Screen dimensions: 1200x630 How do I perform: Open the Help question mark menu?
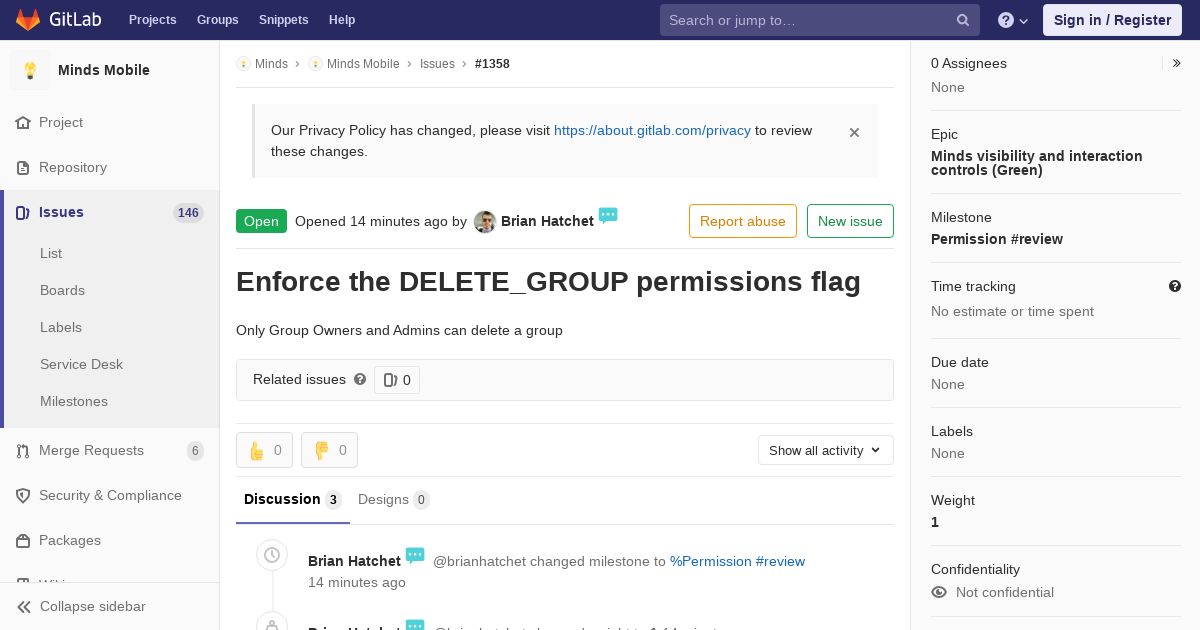click(1013, 20)
